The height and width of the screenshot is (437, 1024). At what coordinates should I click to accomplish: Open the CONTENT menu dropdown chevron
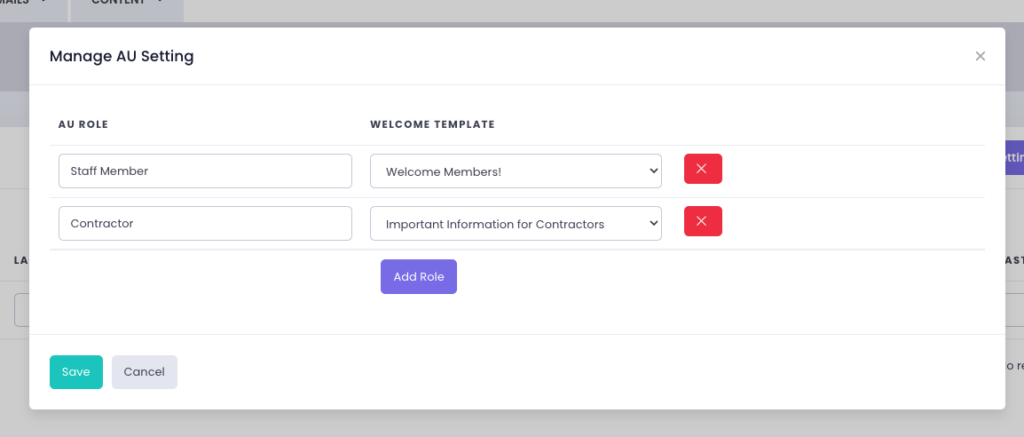pos(161,4)
